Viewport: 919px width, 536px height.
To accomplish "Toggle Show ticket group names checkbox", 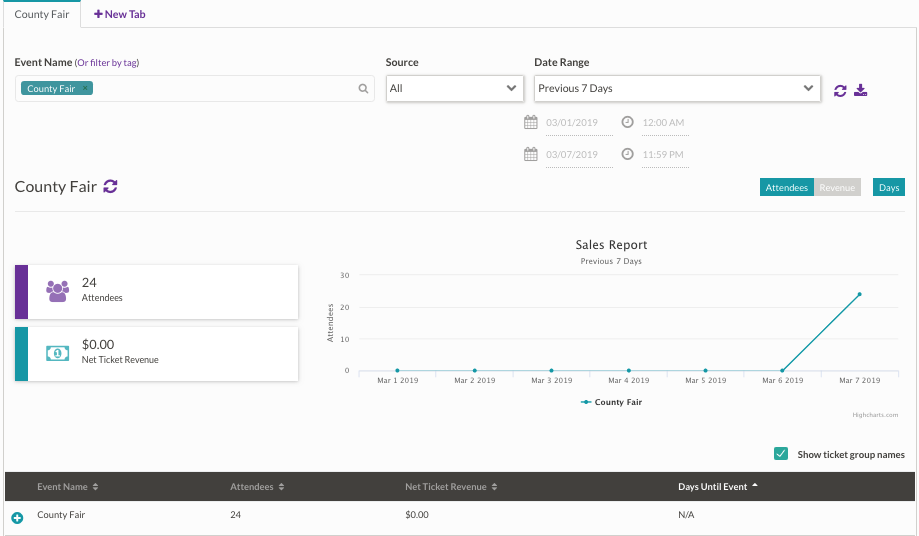I will click(781, 454).
